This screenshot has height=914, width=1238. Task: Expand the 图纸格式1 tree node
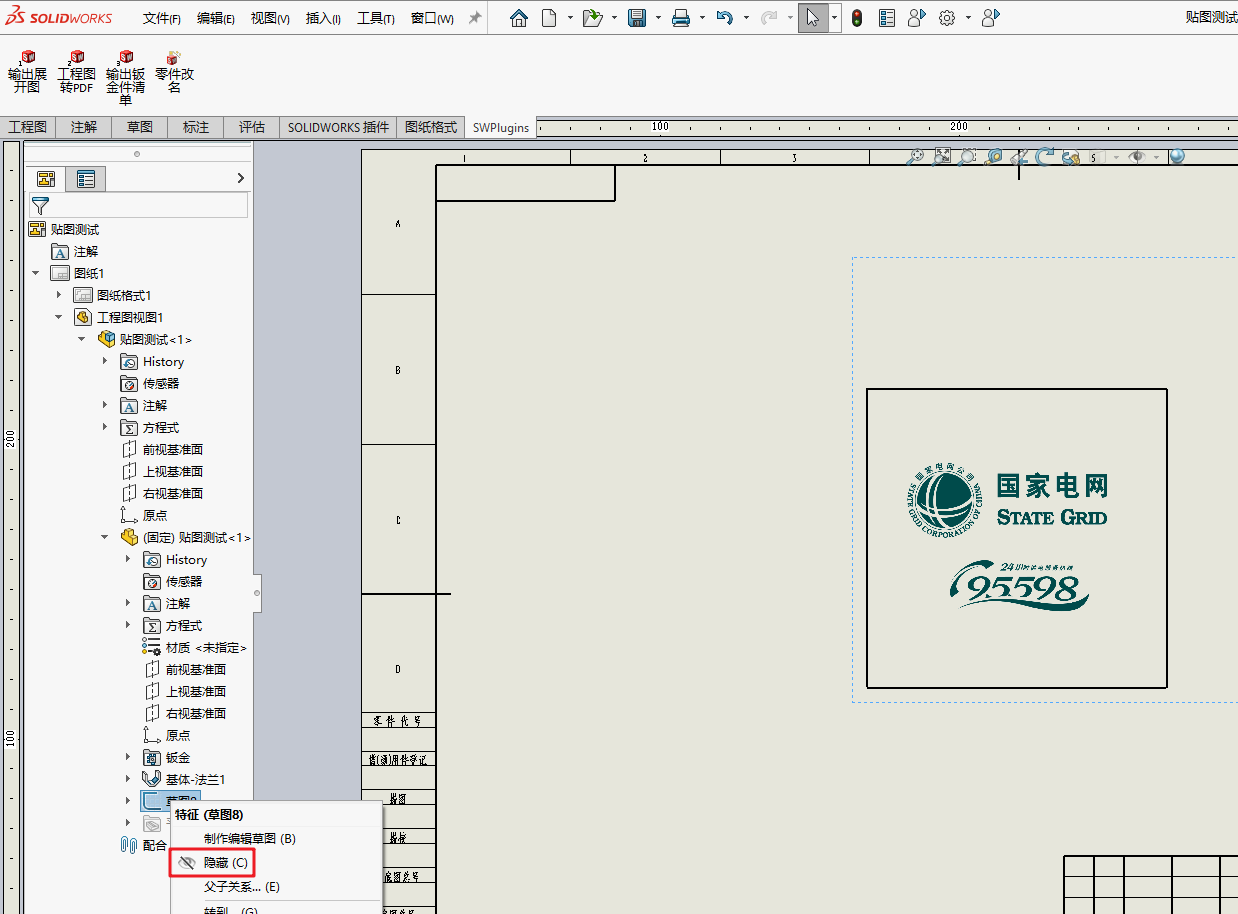(x=59, y=295)
